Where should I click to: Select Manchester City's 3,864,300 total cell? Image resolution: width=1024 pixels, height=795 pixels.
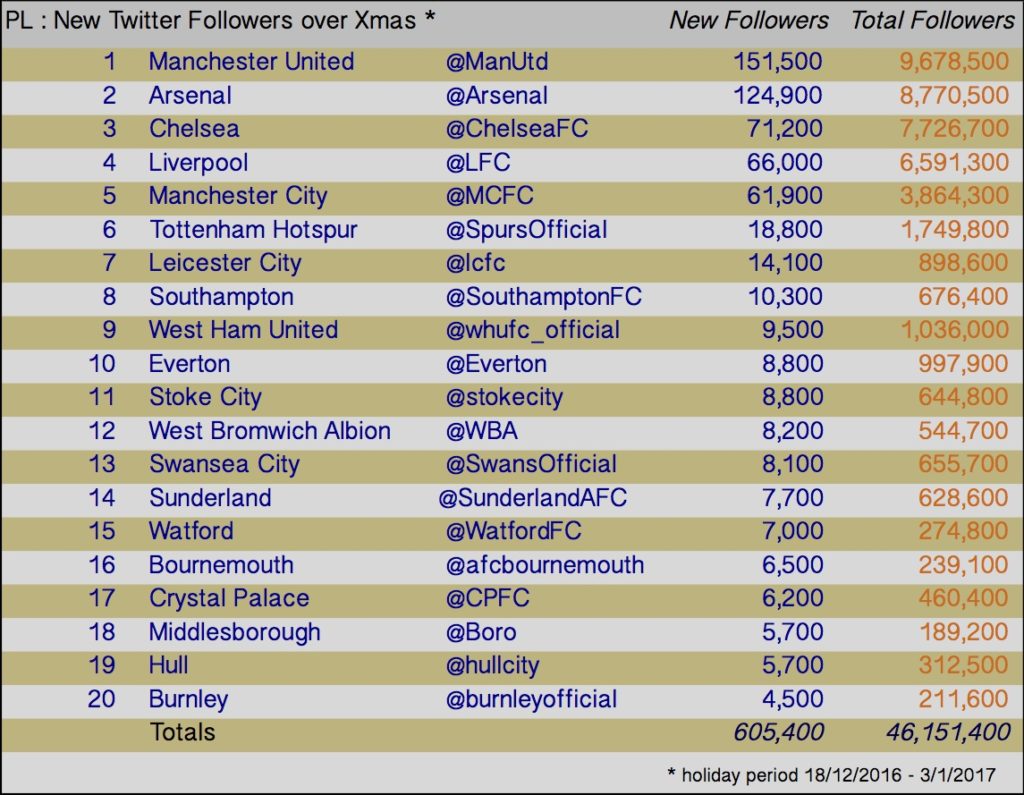(x=954, y=196)
